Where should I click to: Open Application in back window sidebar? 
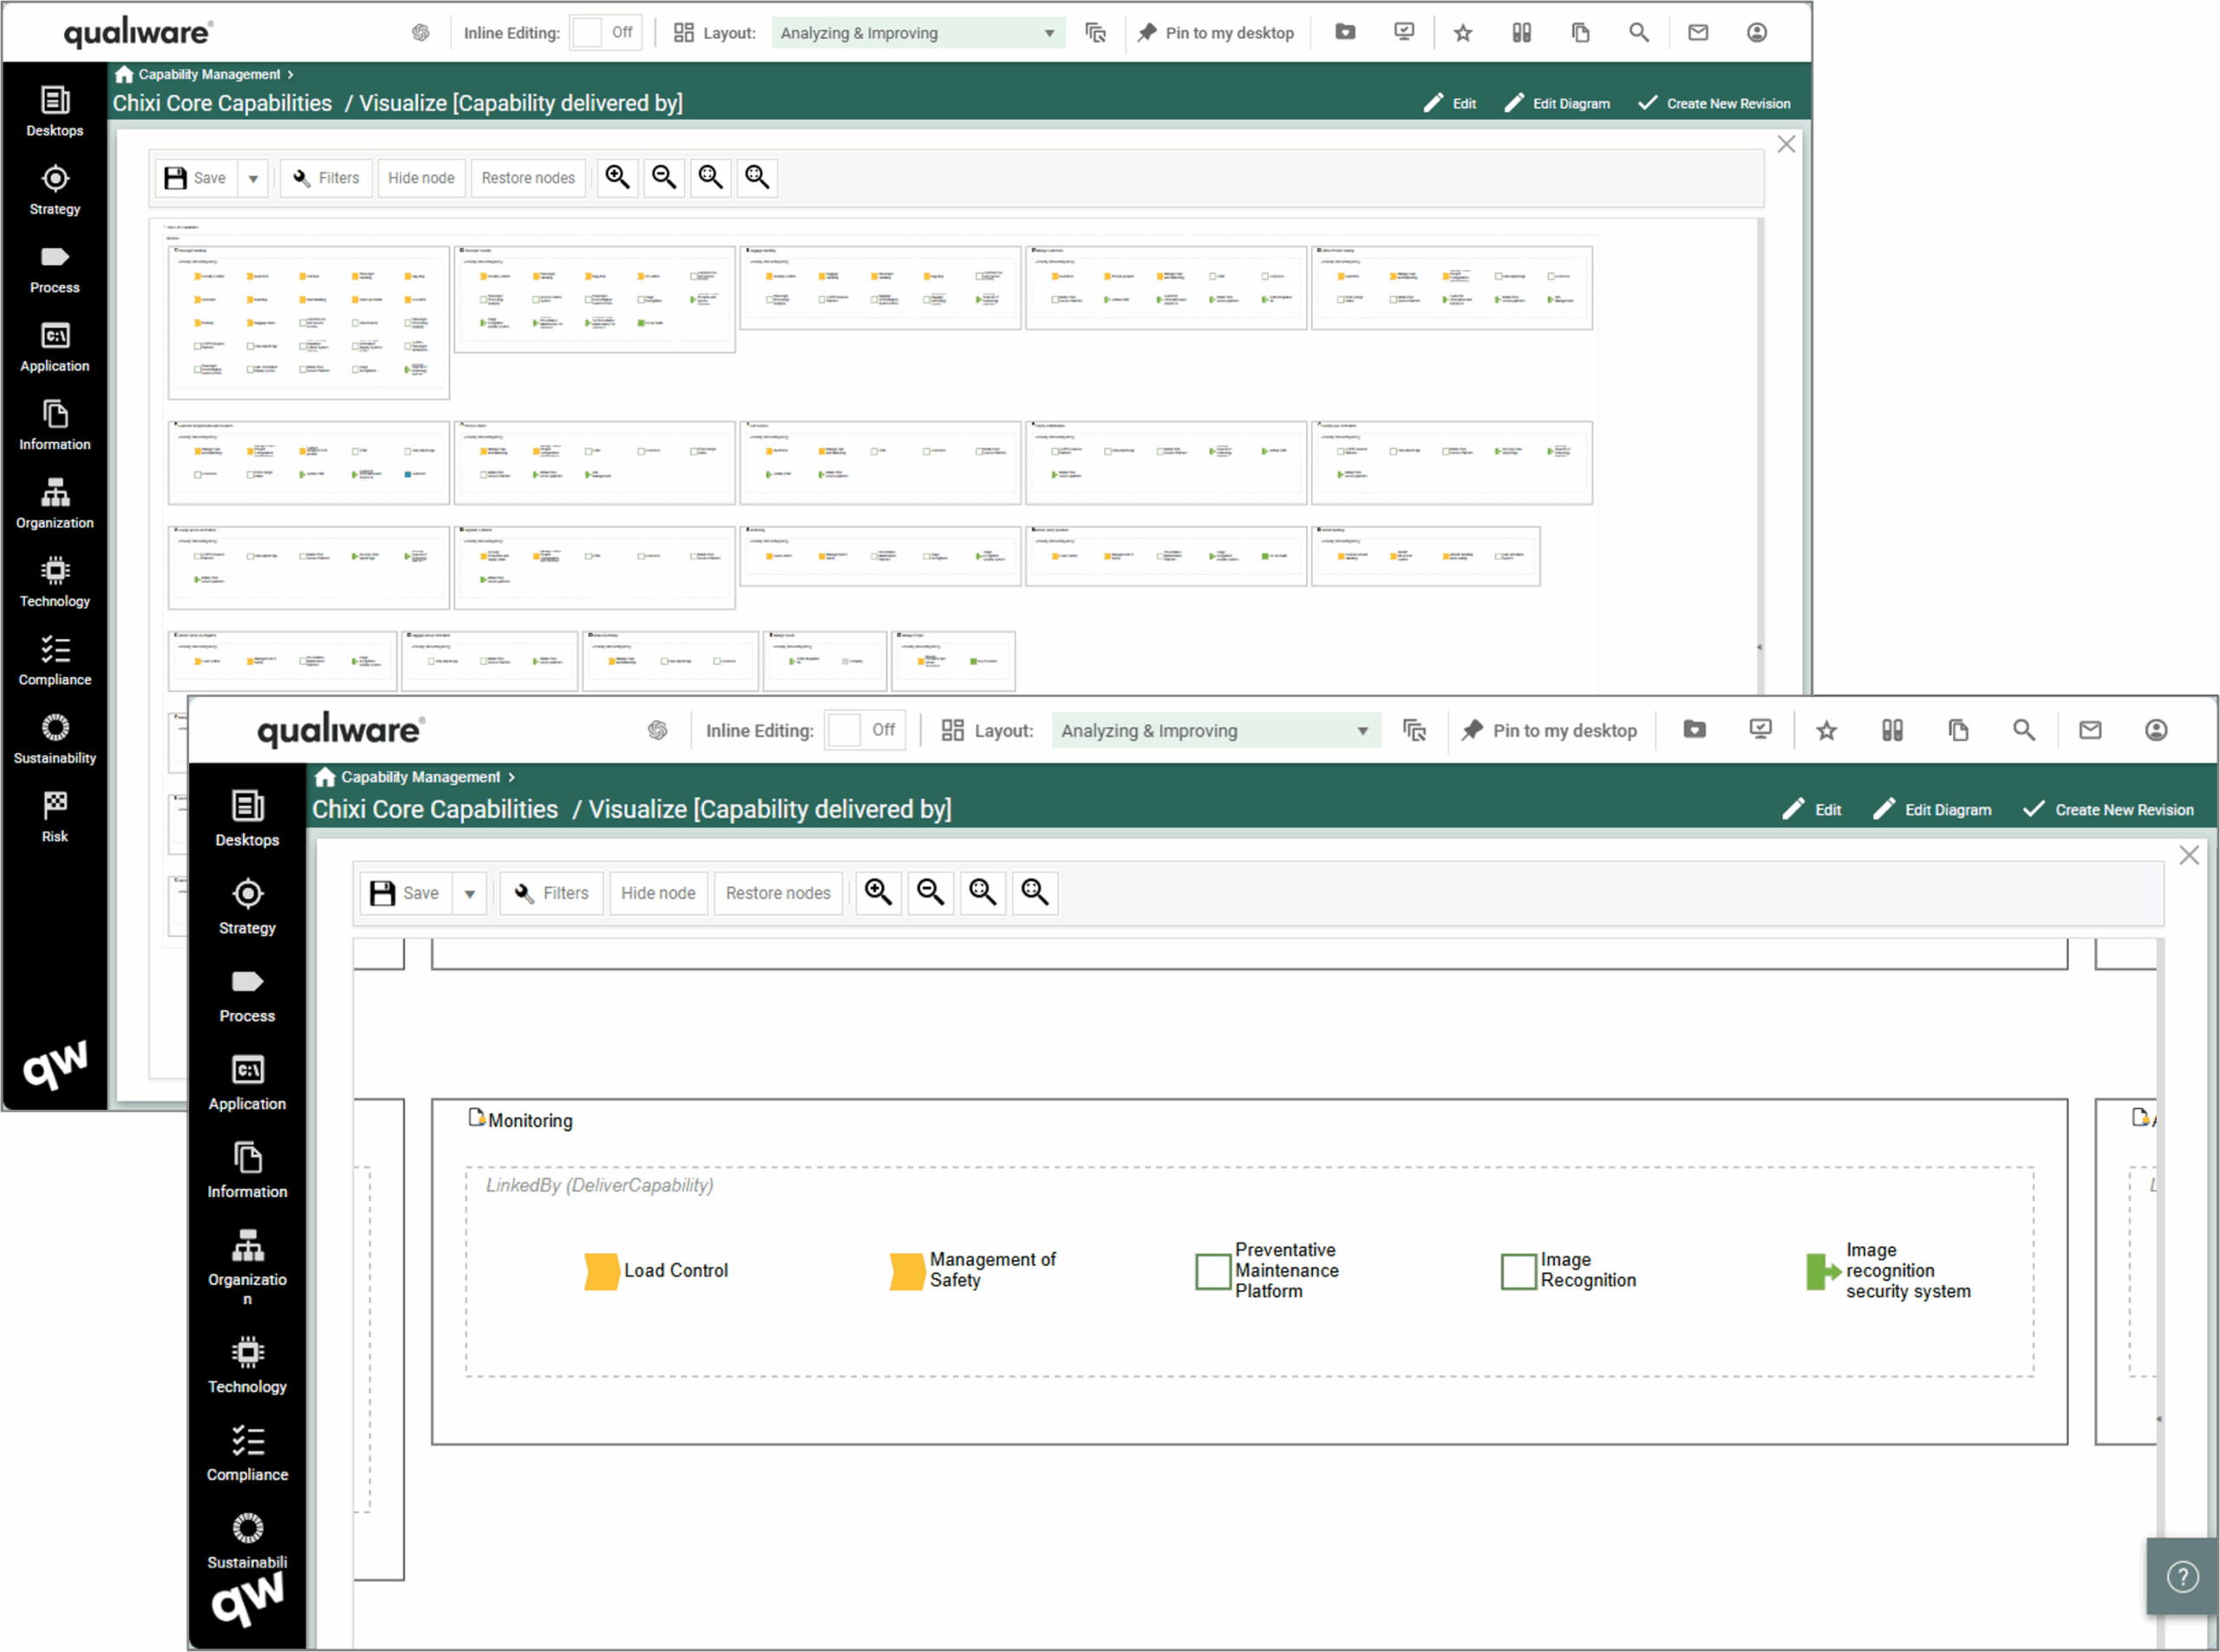tap(55, 348)
